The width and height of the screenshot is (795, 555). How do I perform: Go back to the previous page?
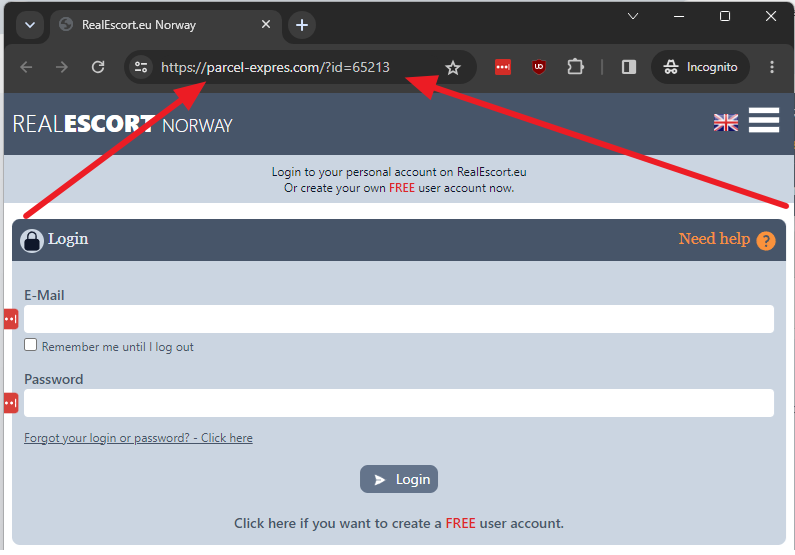tap(26, 67)
